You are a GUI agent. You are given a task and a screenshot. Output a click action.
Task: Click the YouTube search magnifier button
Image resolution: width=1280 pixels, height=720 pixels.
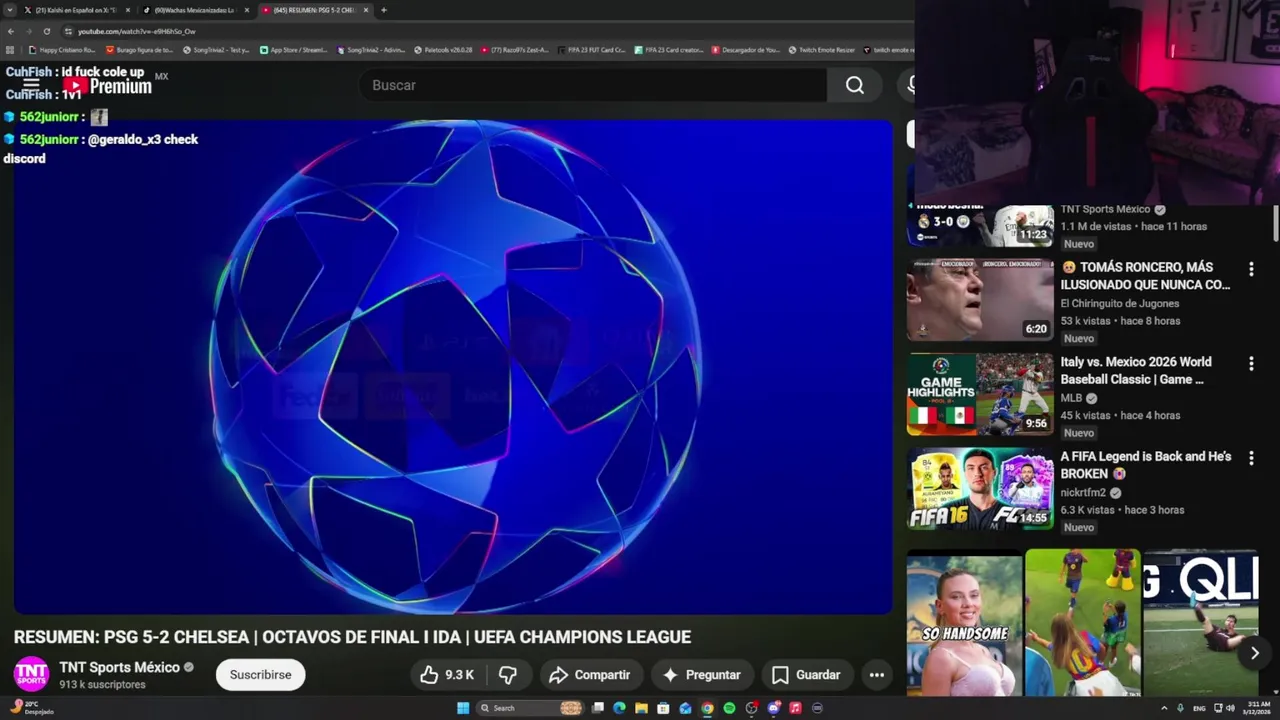(x=855, y=85)
